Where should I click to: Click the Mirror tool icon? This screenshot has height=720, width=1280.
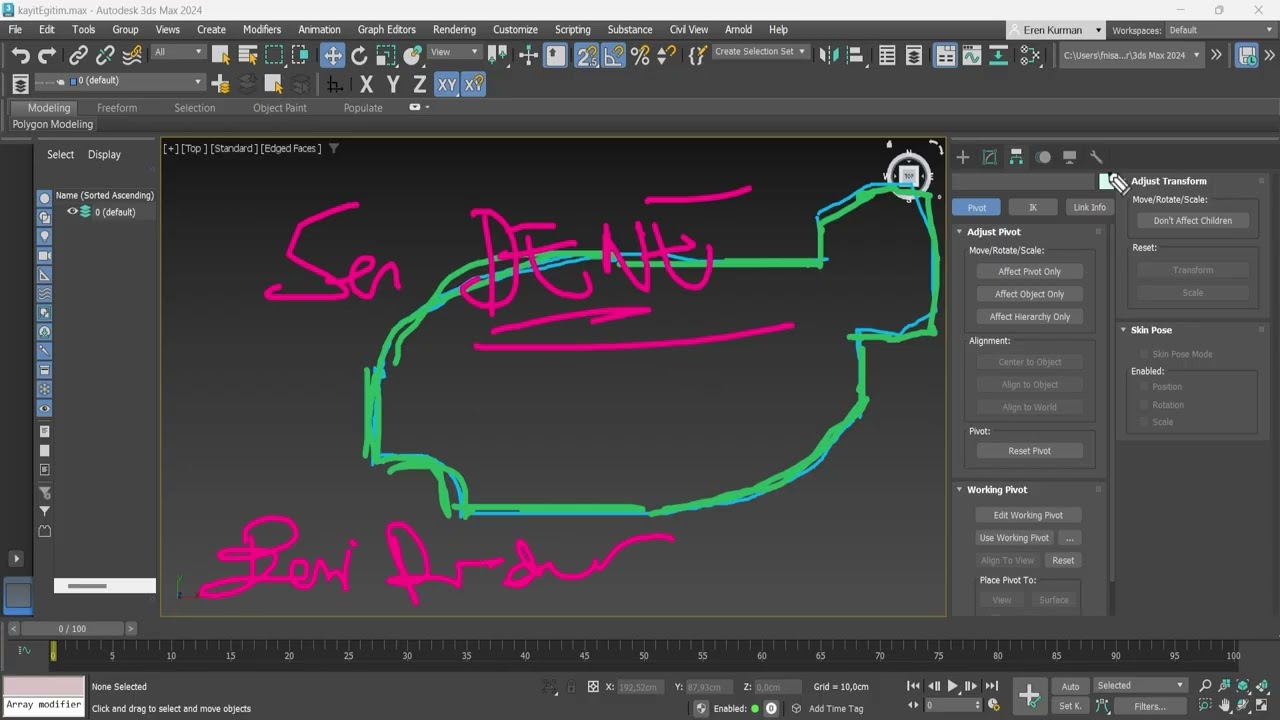coord(828,55)
